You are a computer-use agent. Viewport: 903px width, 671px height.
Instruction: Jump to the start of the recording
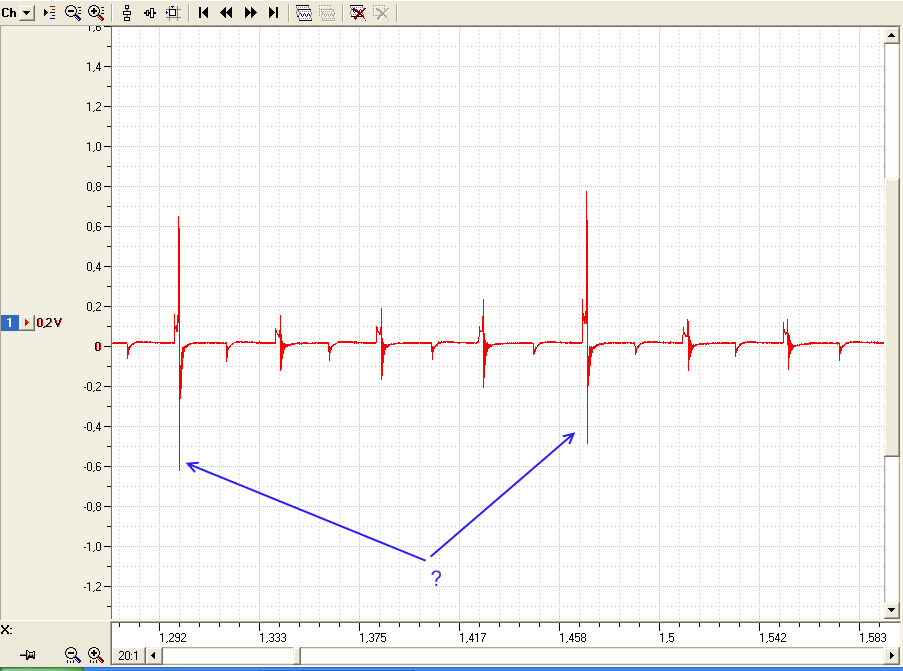coord(203,13)
